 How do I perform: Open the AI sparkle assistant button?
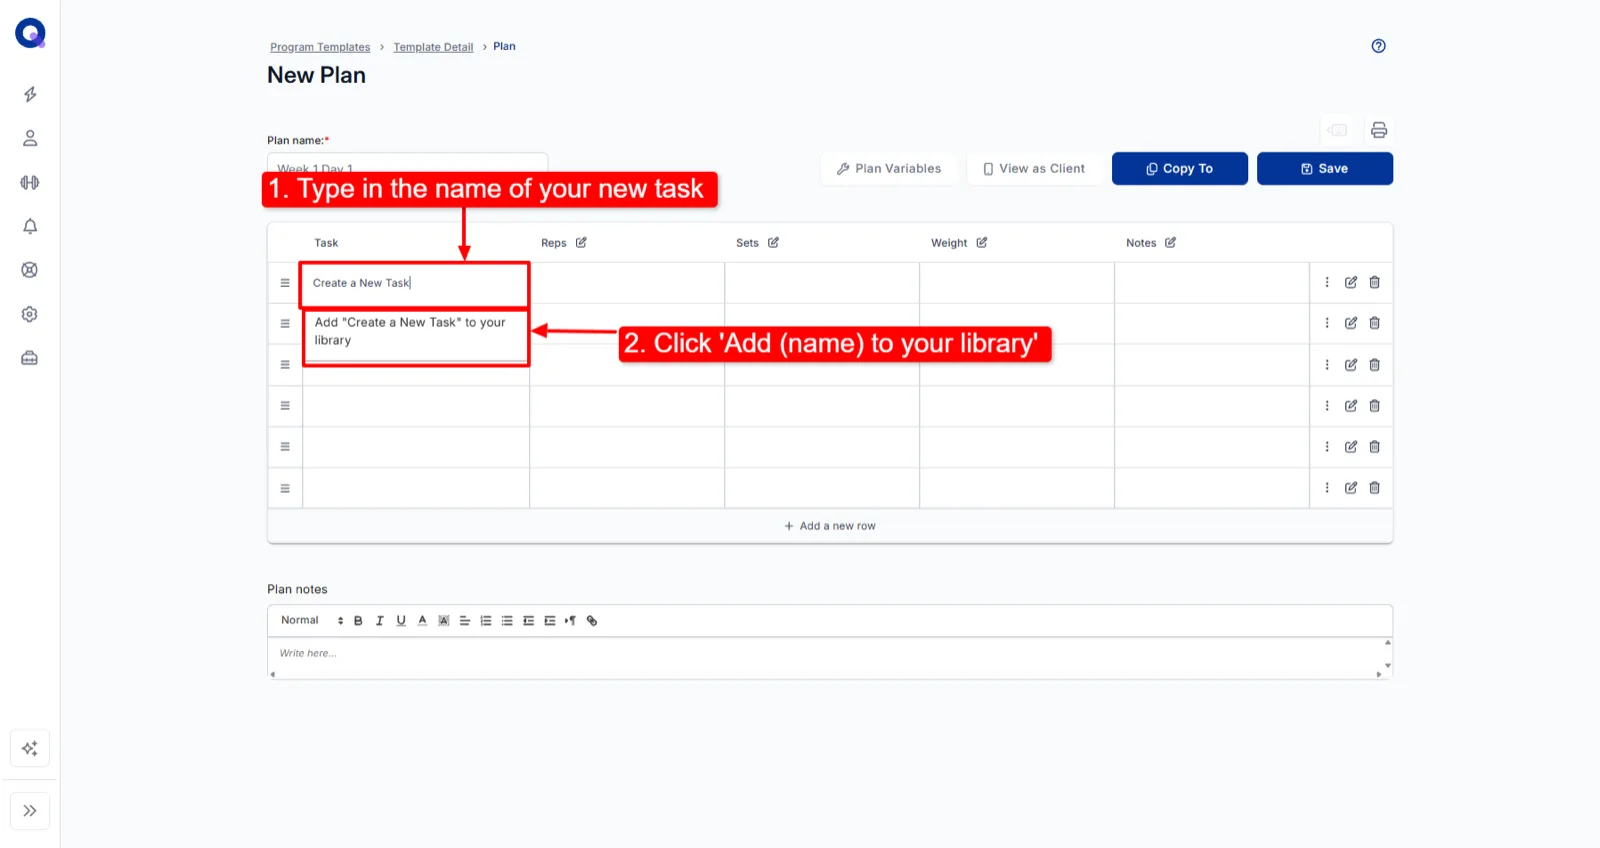tap(30, 748)
